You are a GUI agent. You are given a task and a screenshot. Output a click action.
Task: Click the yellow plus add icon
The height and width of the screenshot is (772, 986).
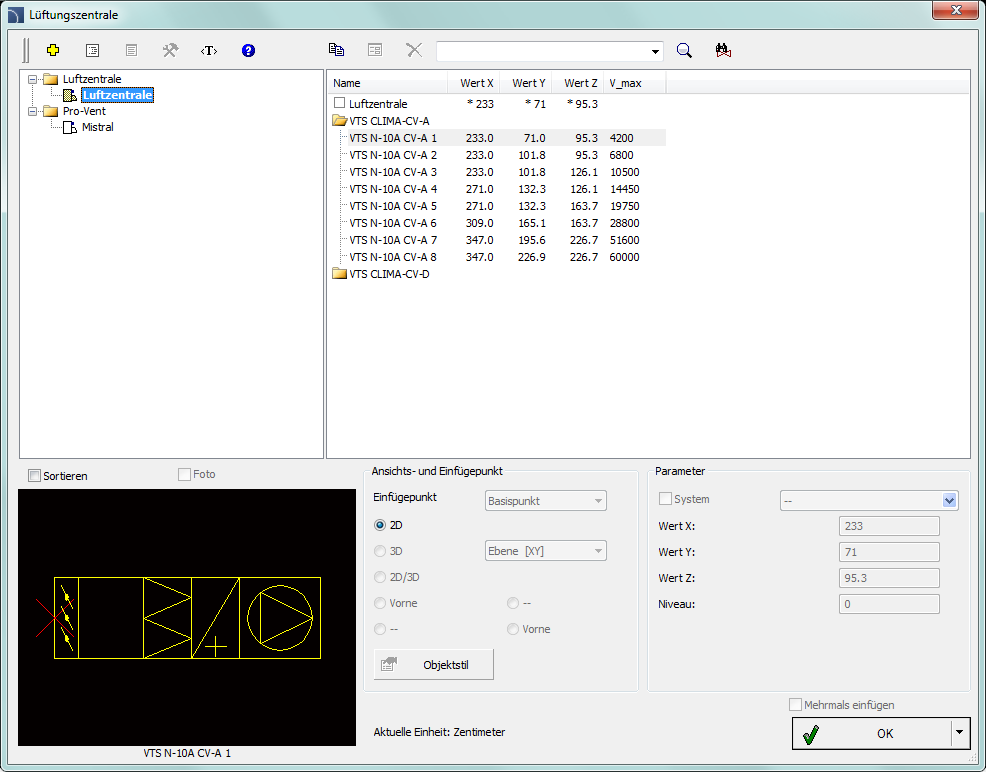pos(53,50)
